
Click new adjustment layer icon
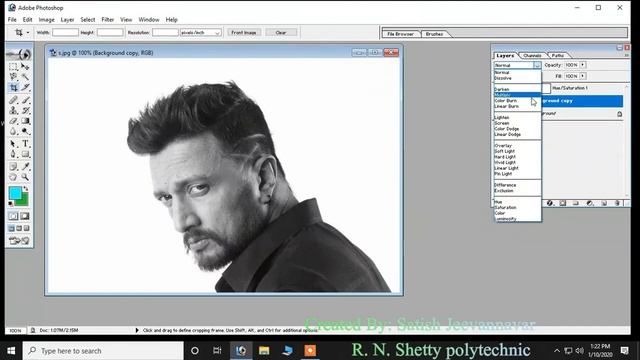[589, 203]
